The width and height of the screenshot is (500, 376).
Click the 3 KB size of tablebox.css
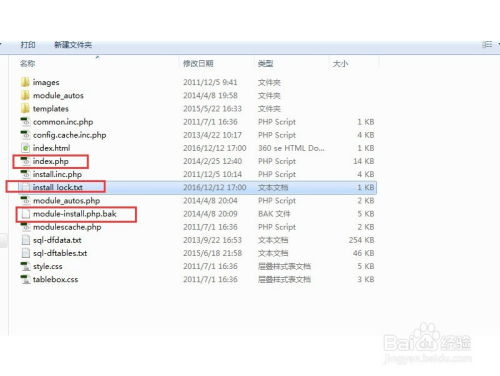366,279
